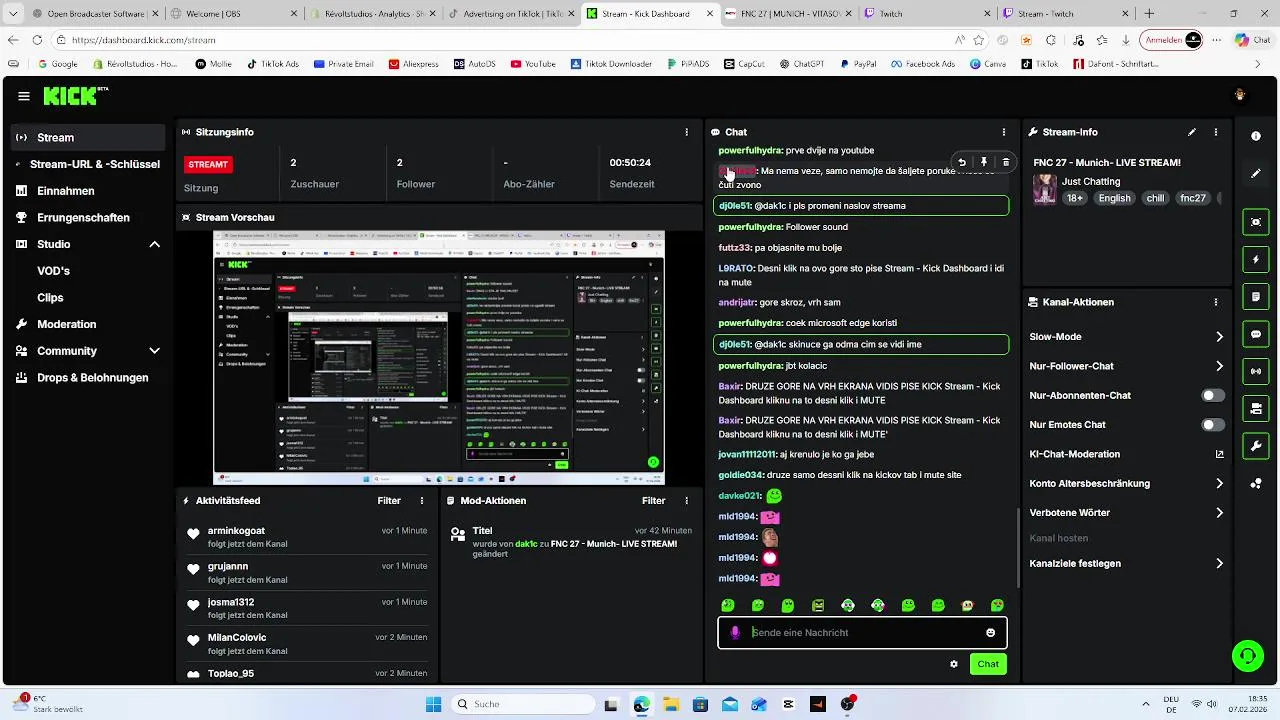
Task: Switch to Welcome | OBS browser tab
Action: [x=233, y=14]
